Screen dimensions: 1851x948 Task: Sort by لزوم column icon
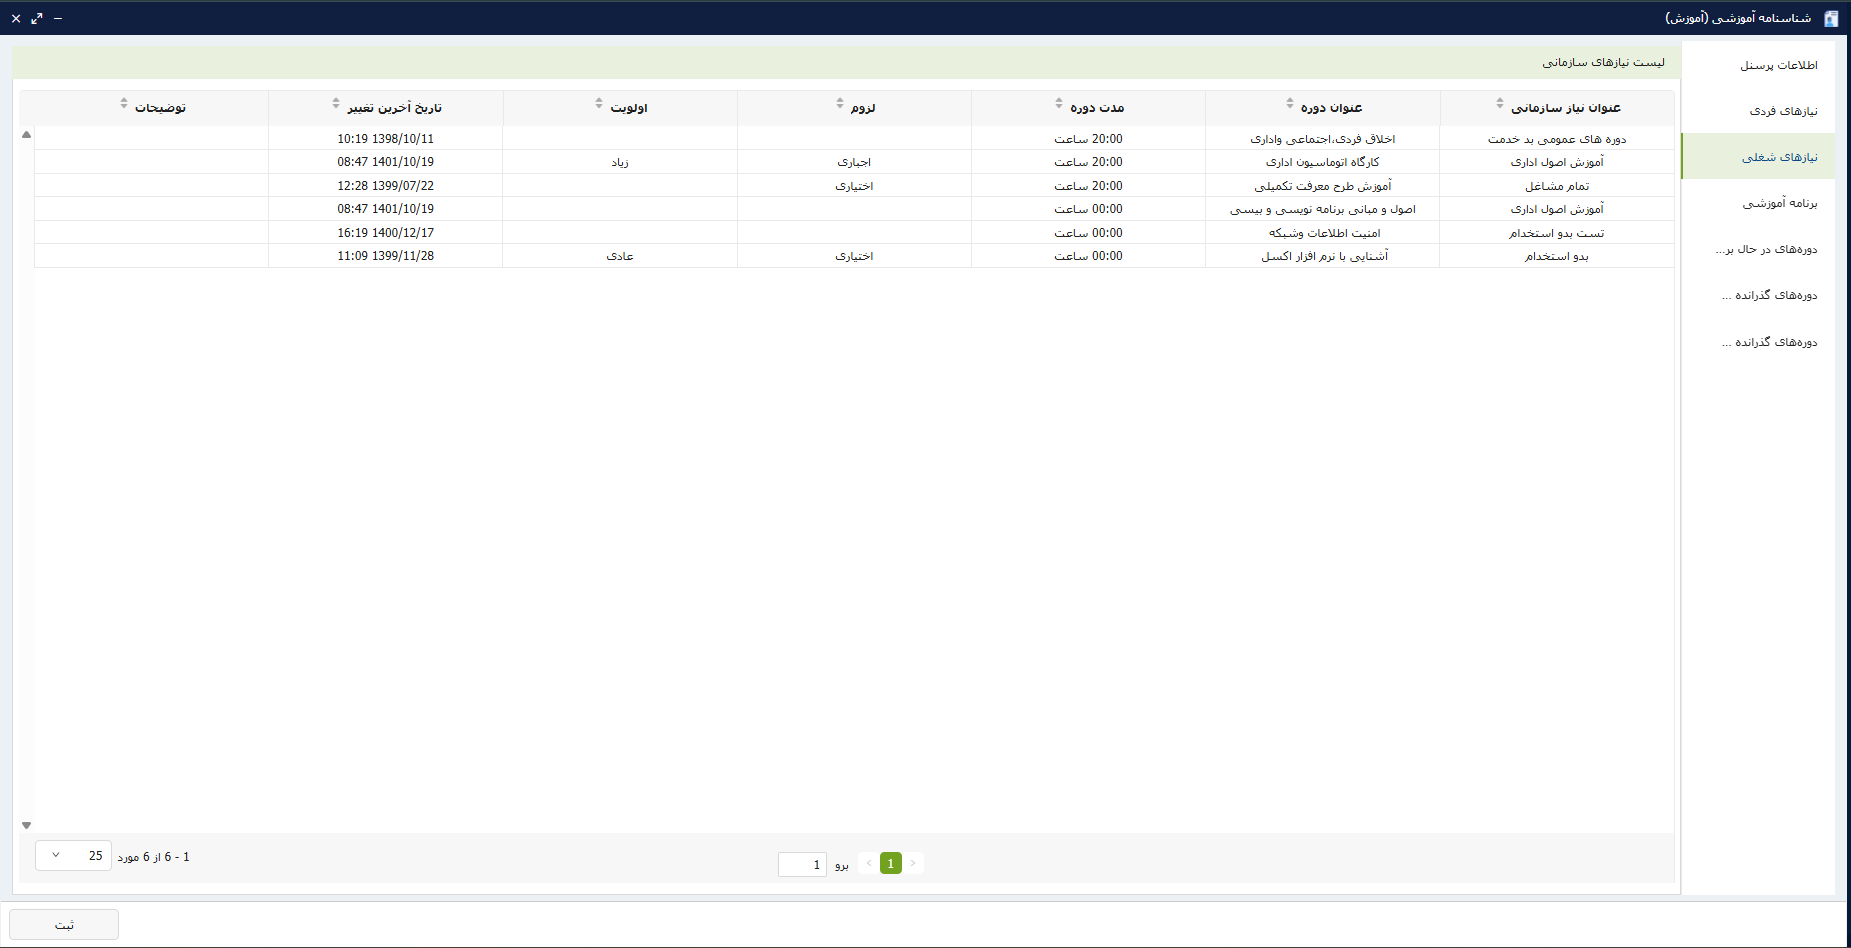pos(840,104)
